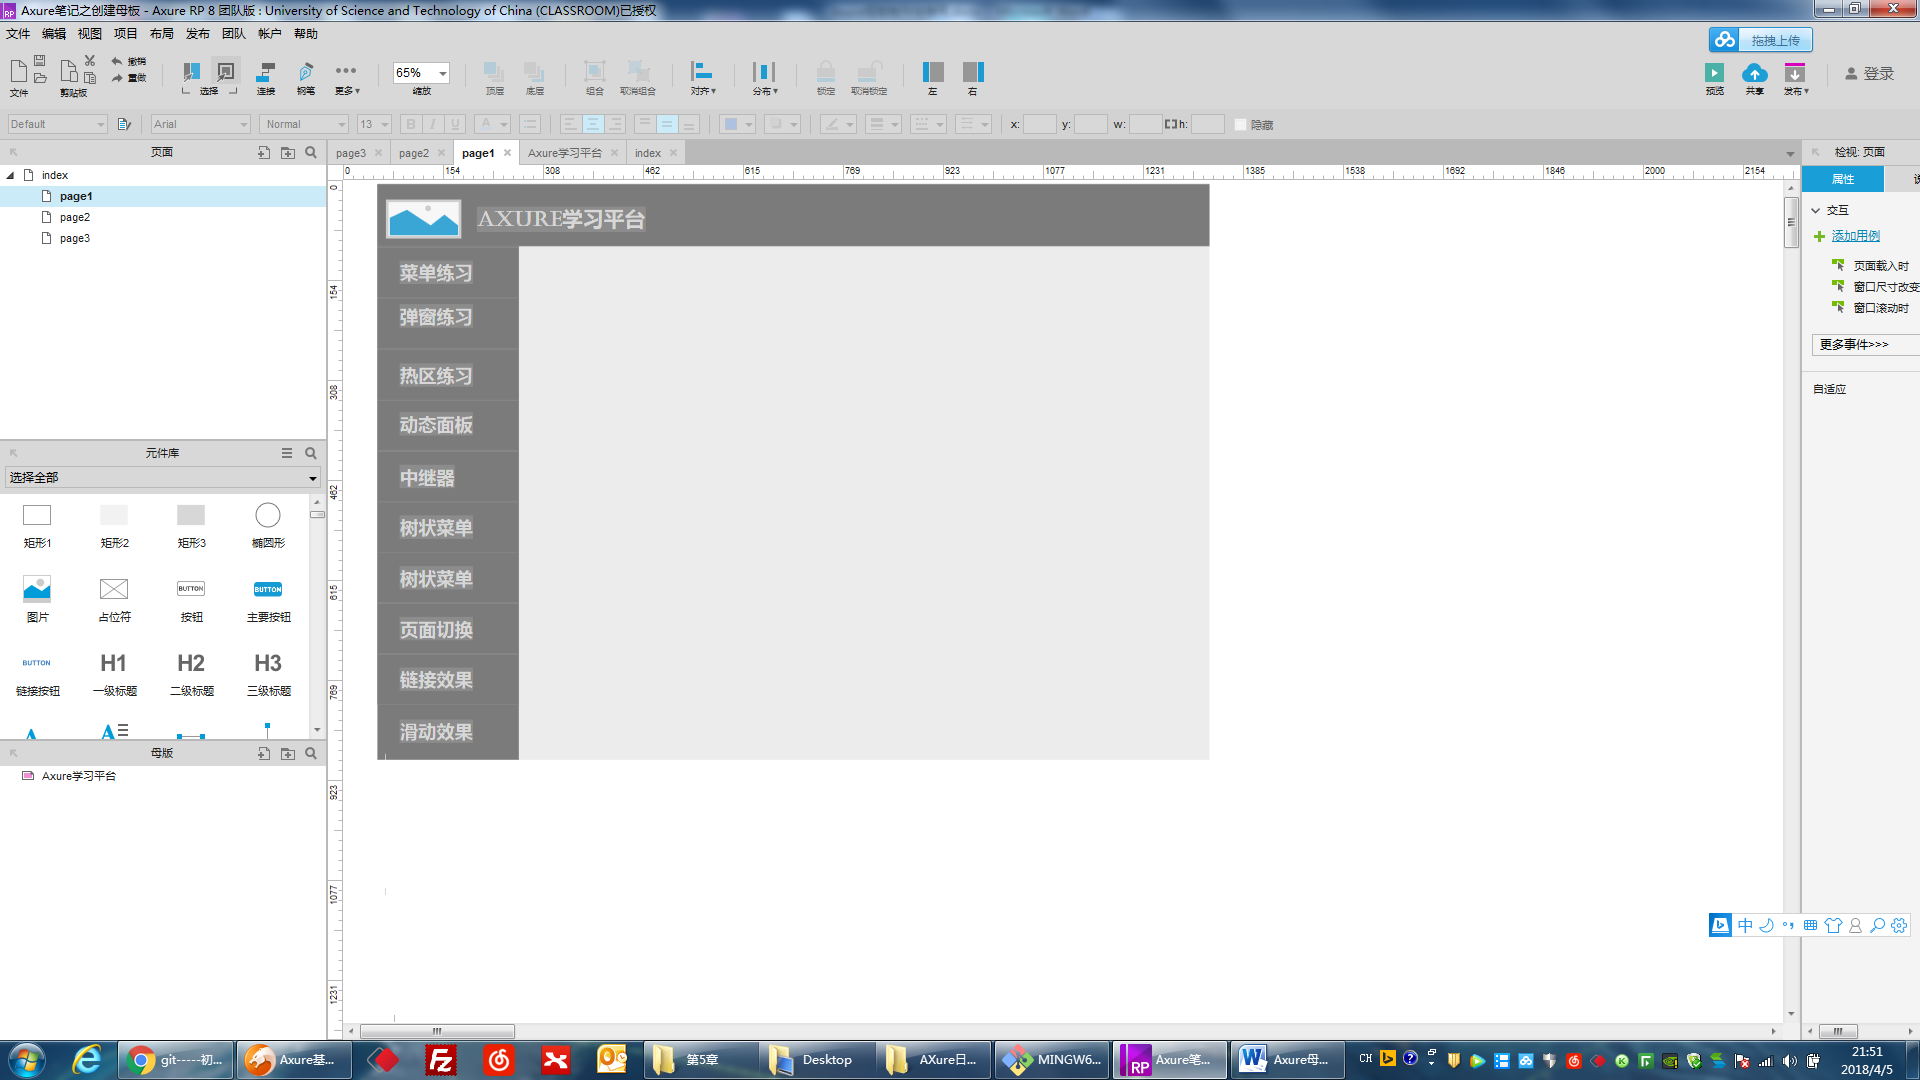Viewport: 1920px width, 1080px height.
Task: Click the Connect (连接) tool icon
Action: click(x=265, y=72)
